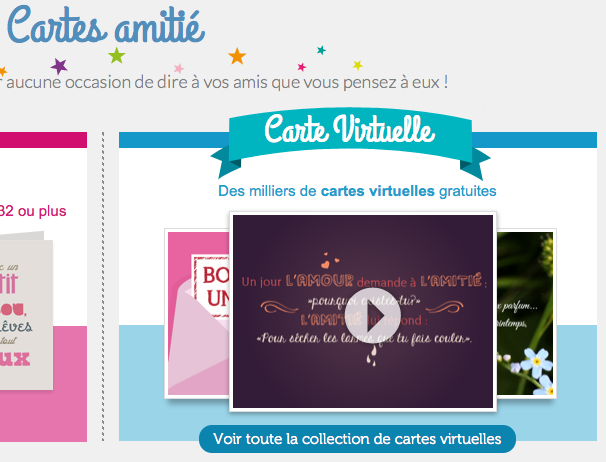Viewport: 606px width, 462px height.
Task: Click the orange star decoration
Action: [237, 56]
